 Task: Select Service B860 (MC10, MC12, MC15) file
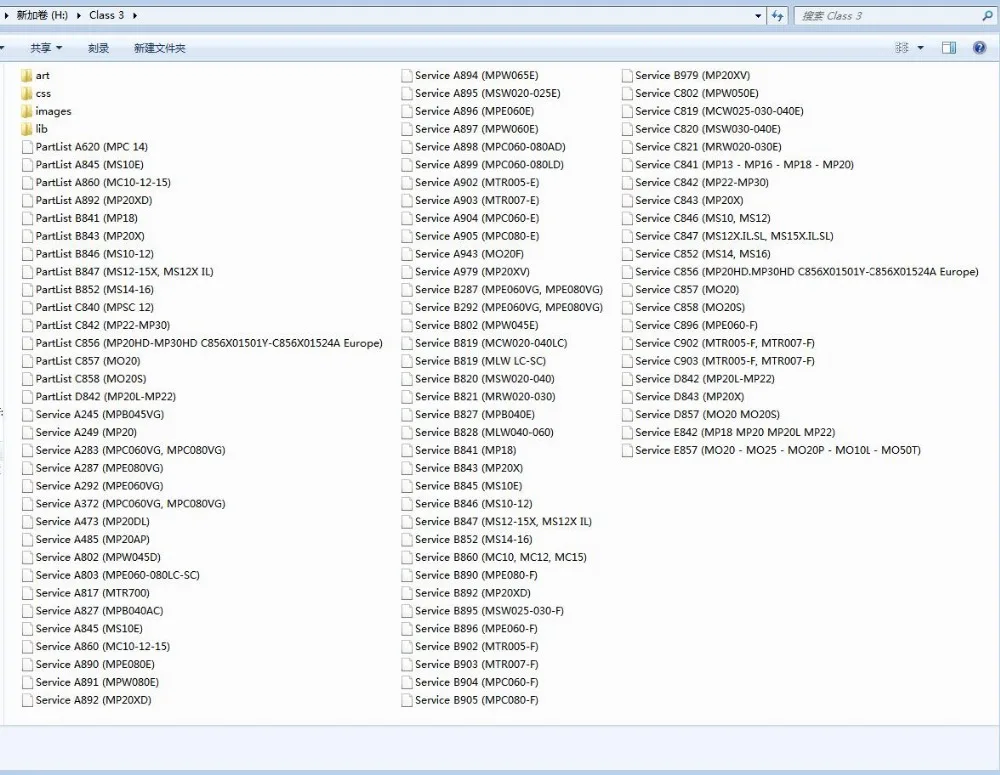coord(501,557)
